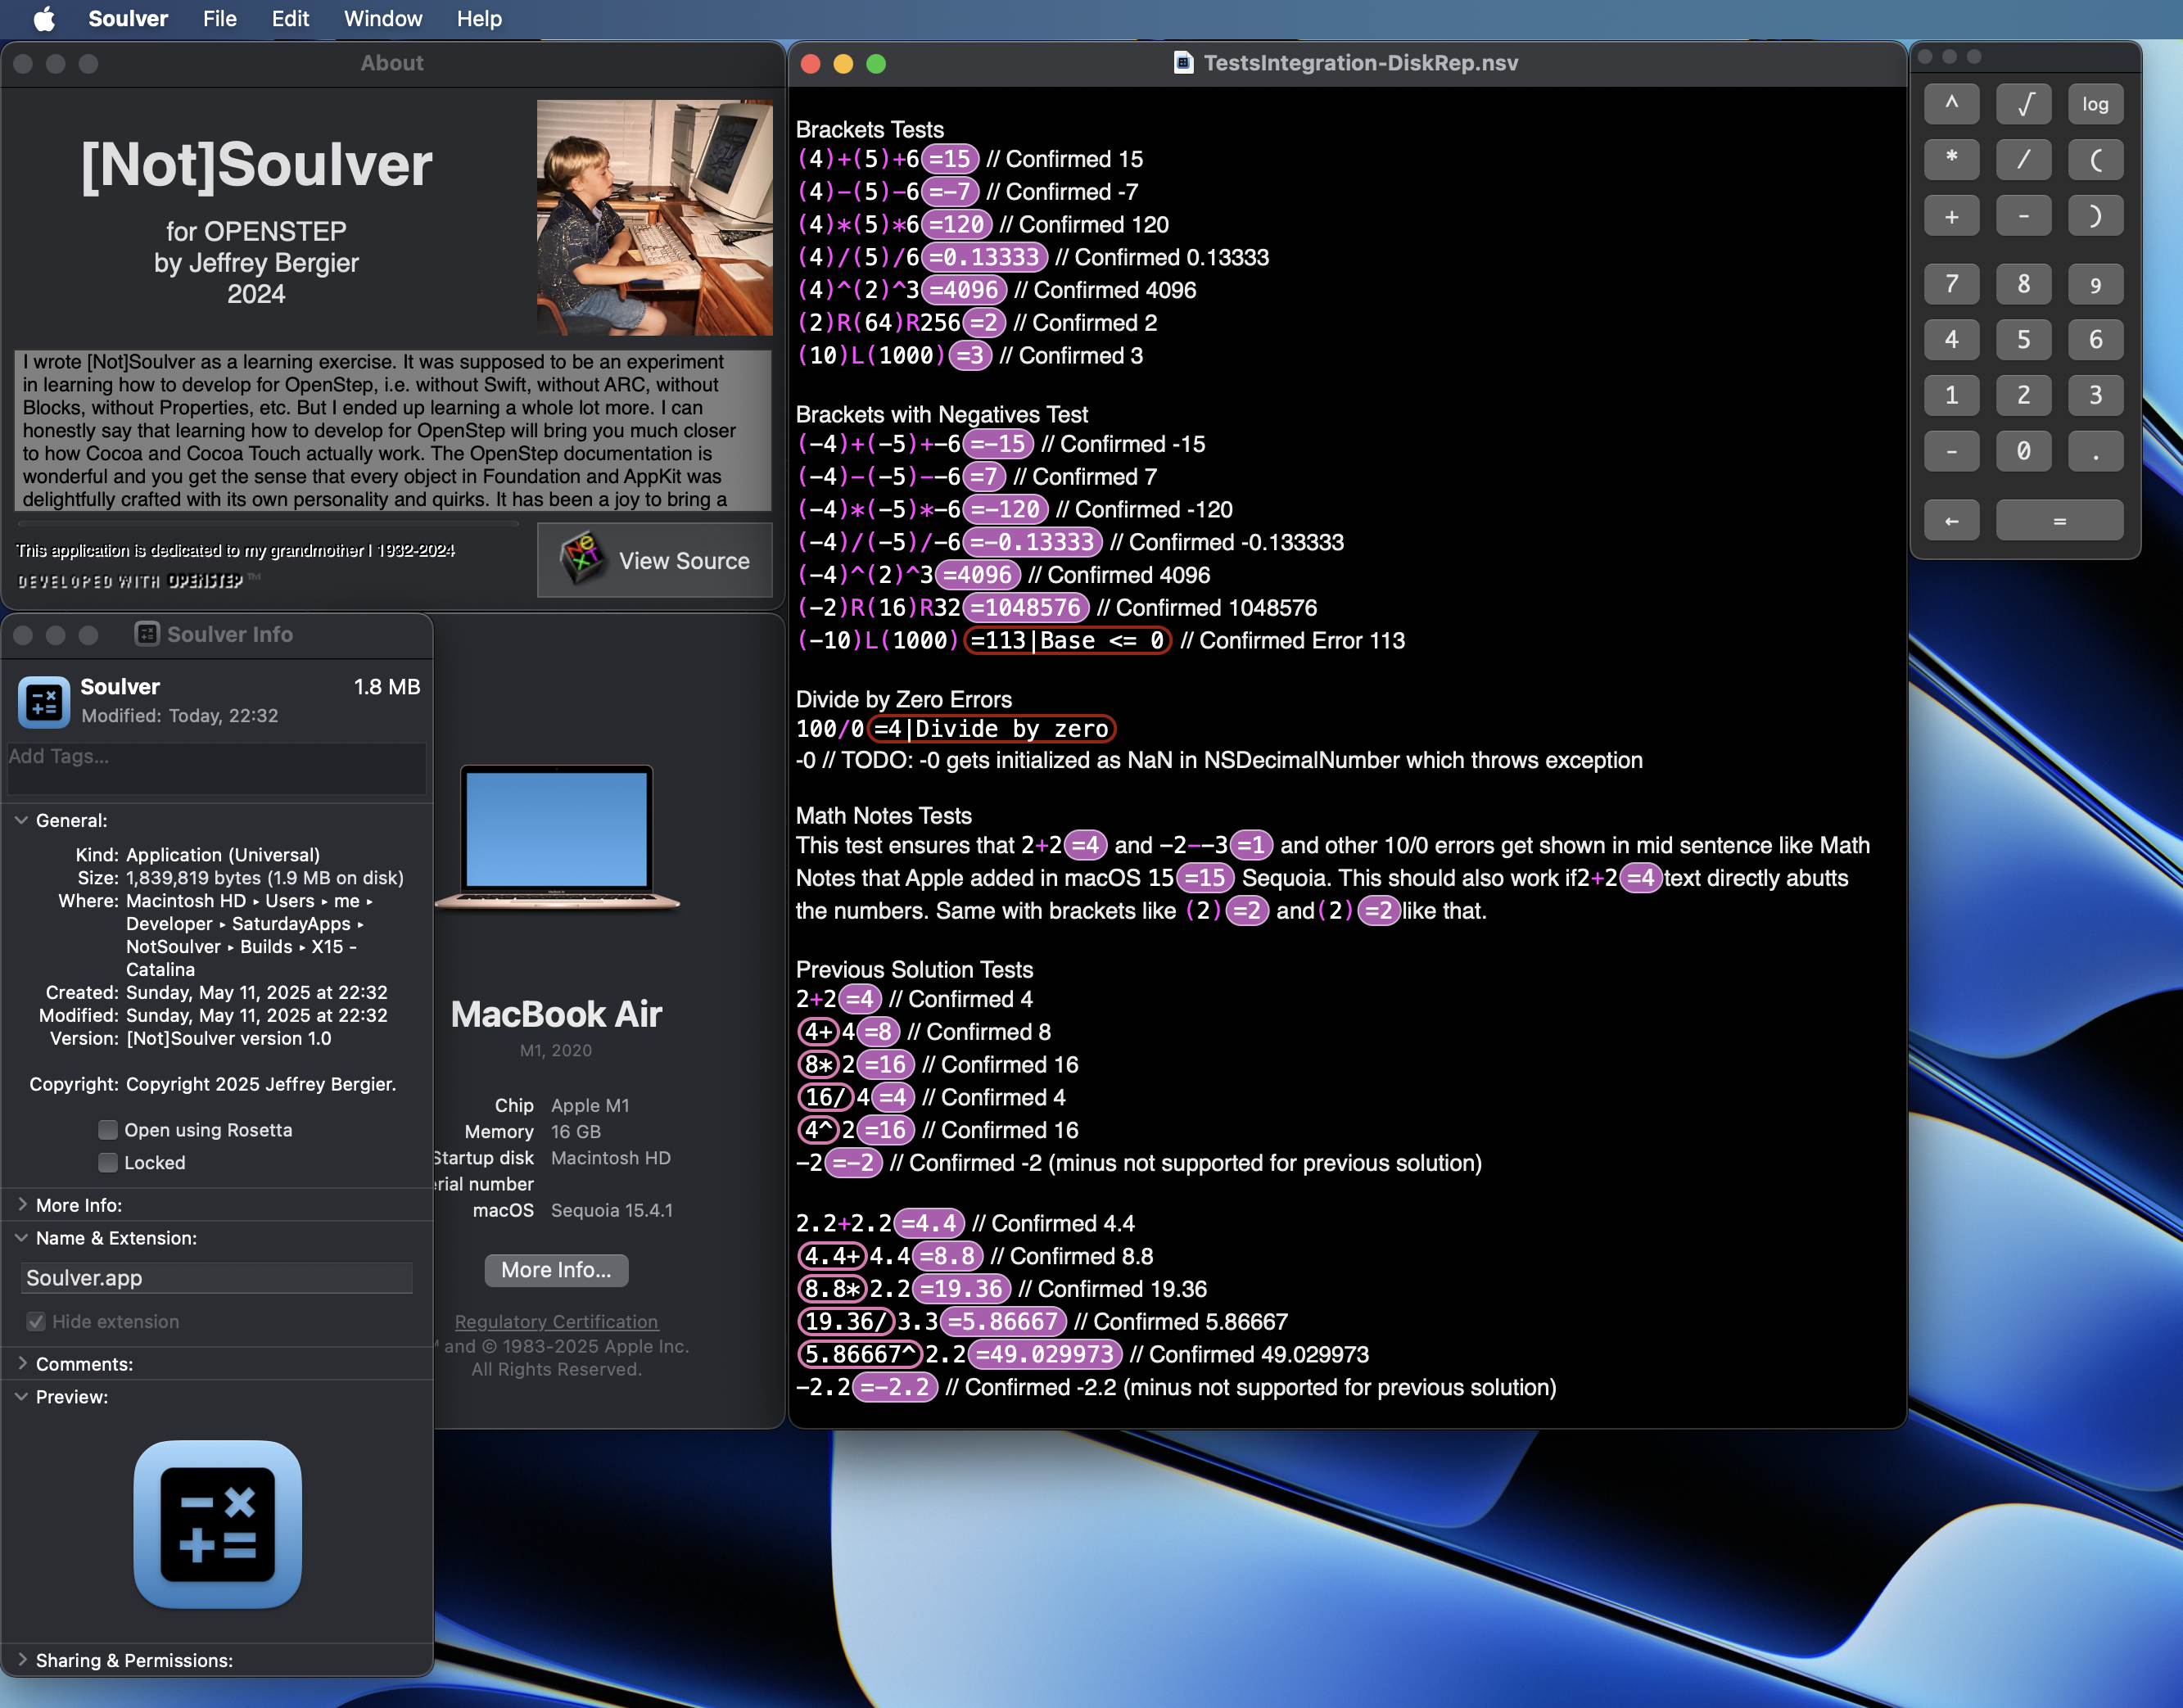Click the number 8 key
Viewport: 2183px width, 1708px height.
tap(2023, 284)
